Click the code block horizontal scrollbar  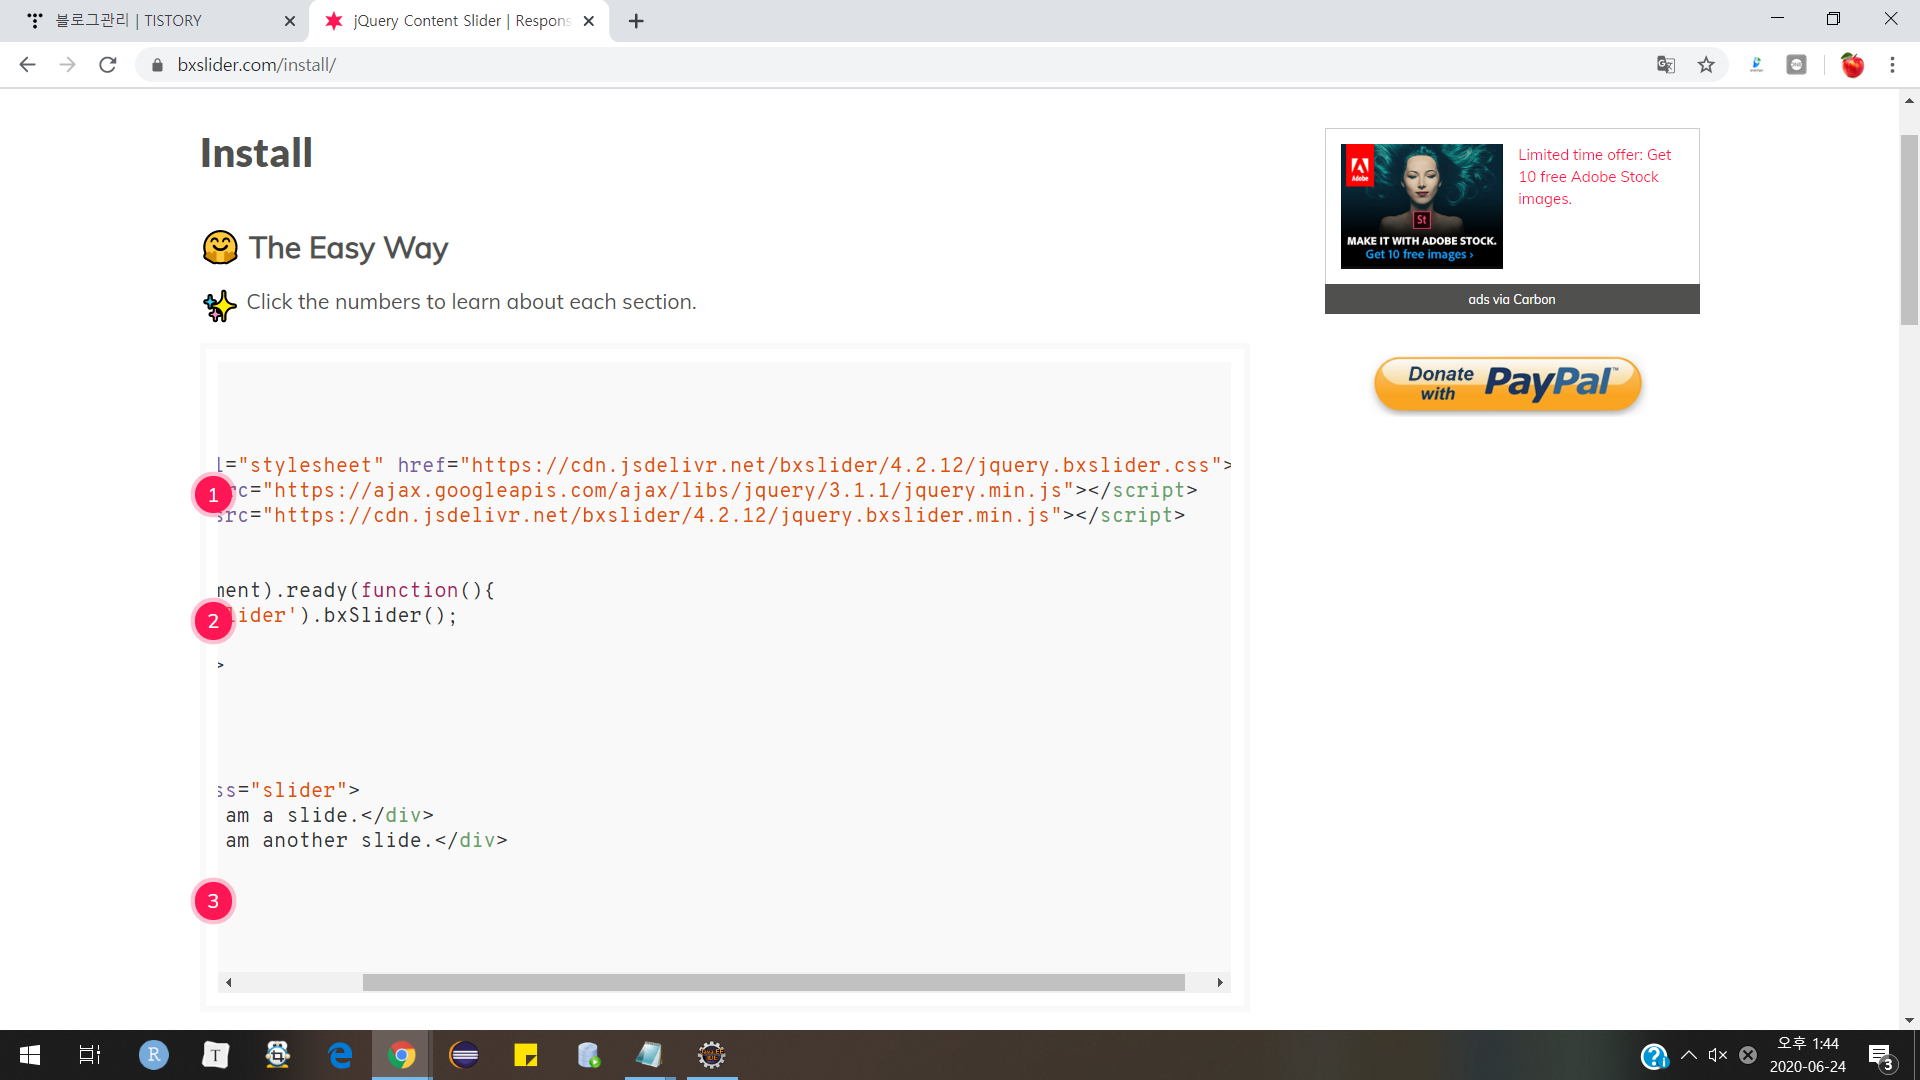tap(773, 982)
